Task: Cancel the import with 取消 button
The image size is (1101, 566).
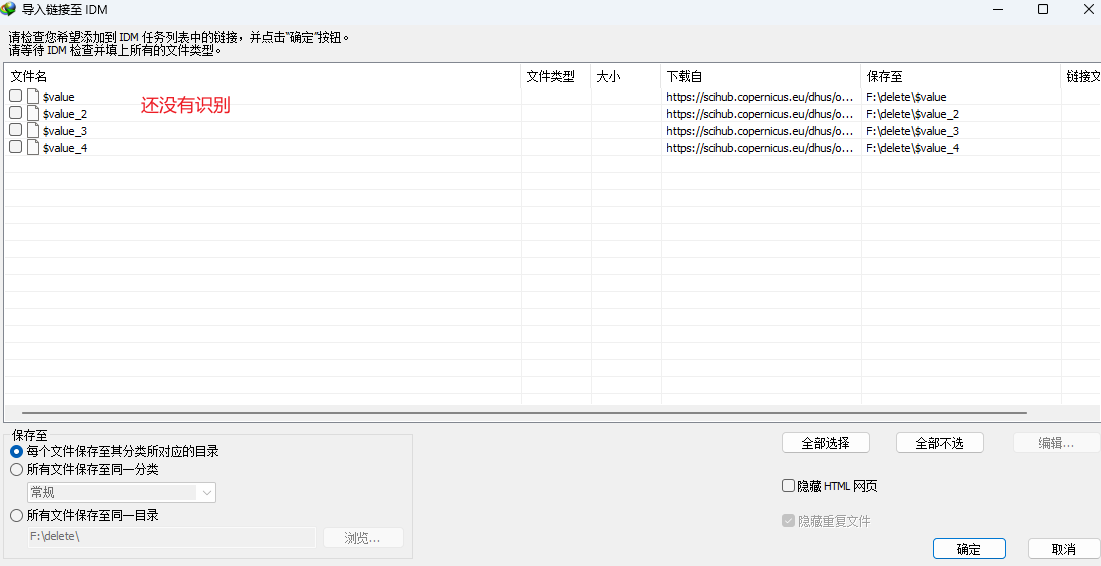Action: point(1064,549)
